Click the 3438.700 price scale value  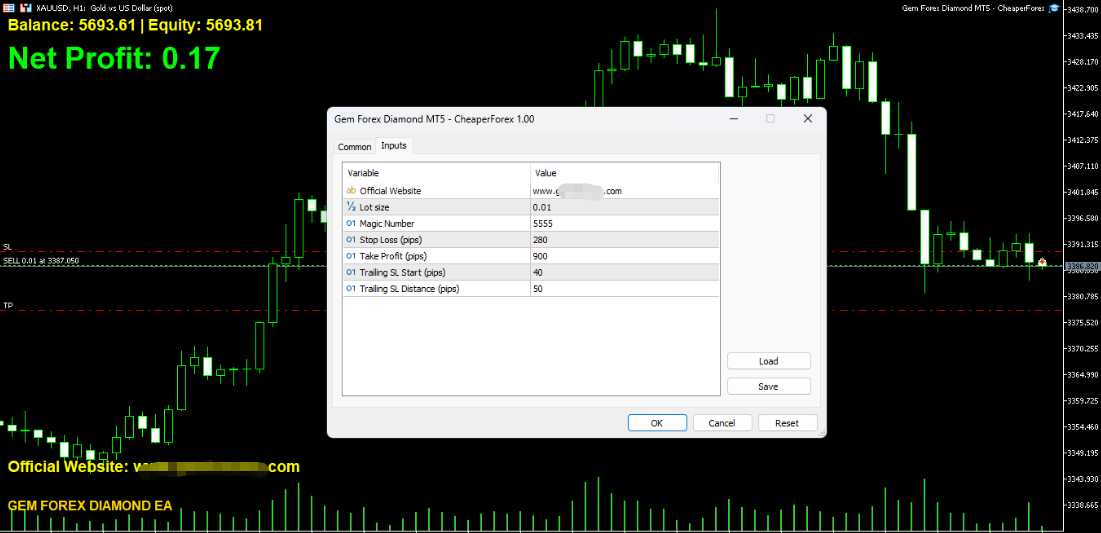[x=1083, y=9]
